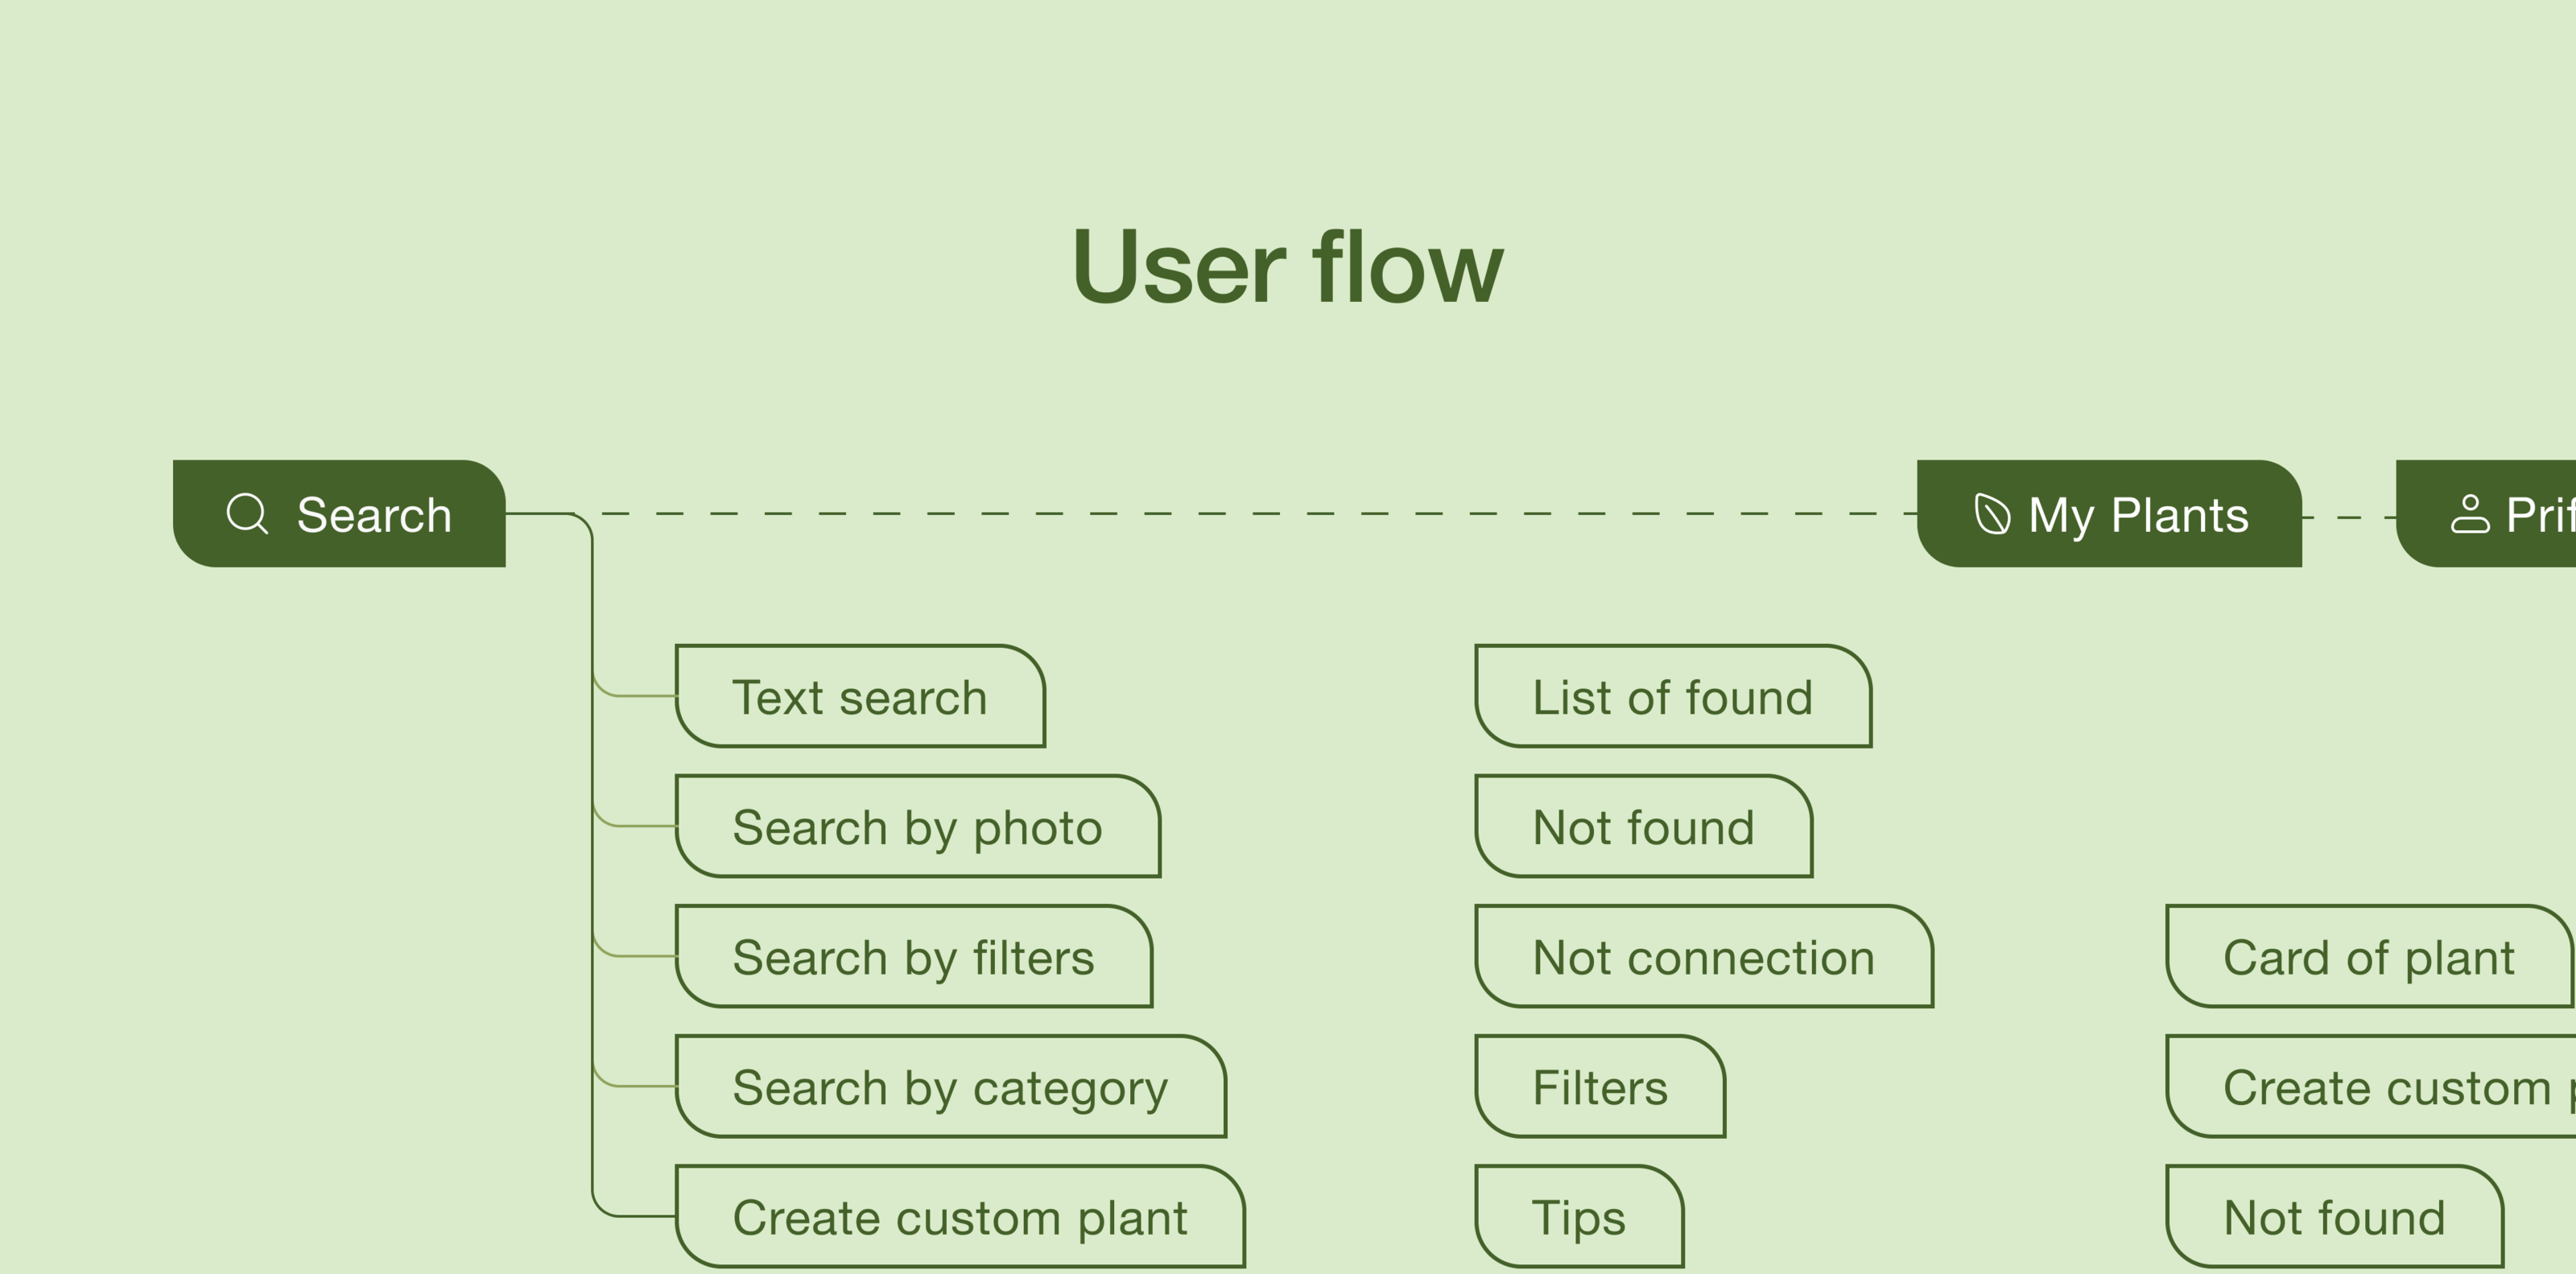Choose the Search by filters node
Image resolution: width=2576 pixels, height=1274 pixels.
coord(913,957)
